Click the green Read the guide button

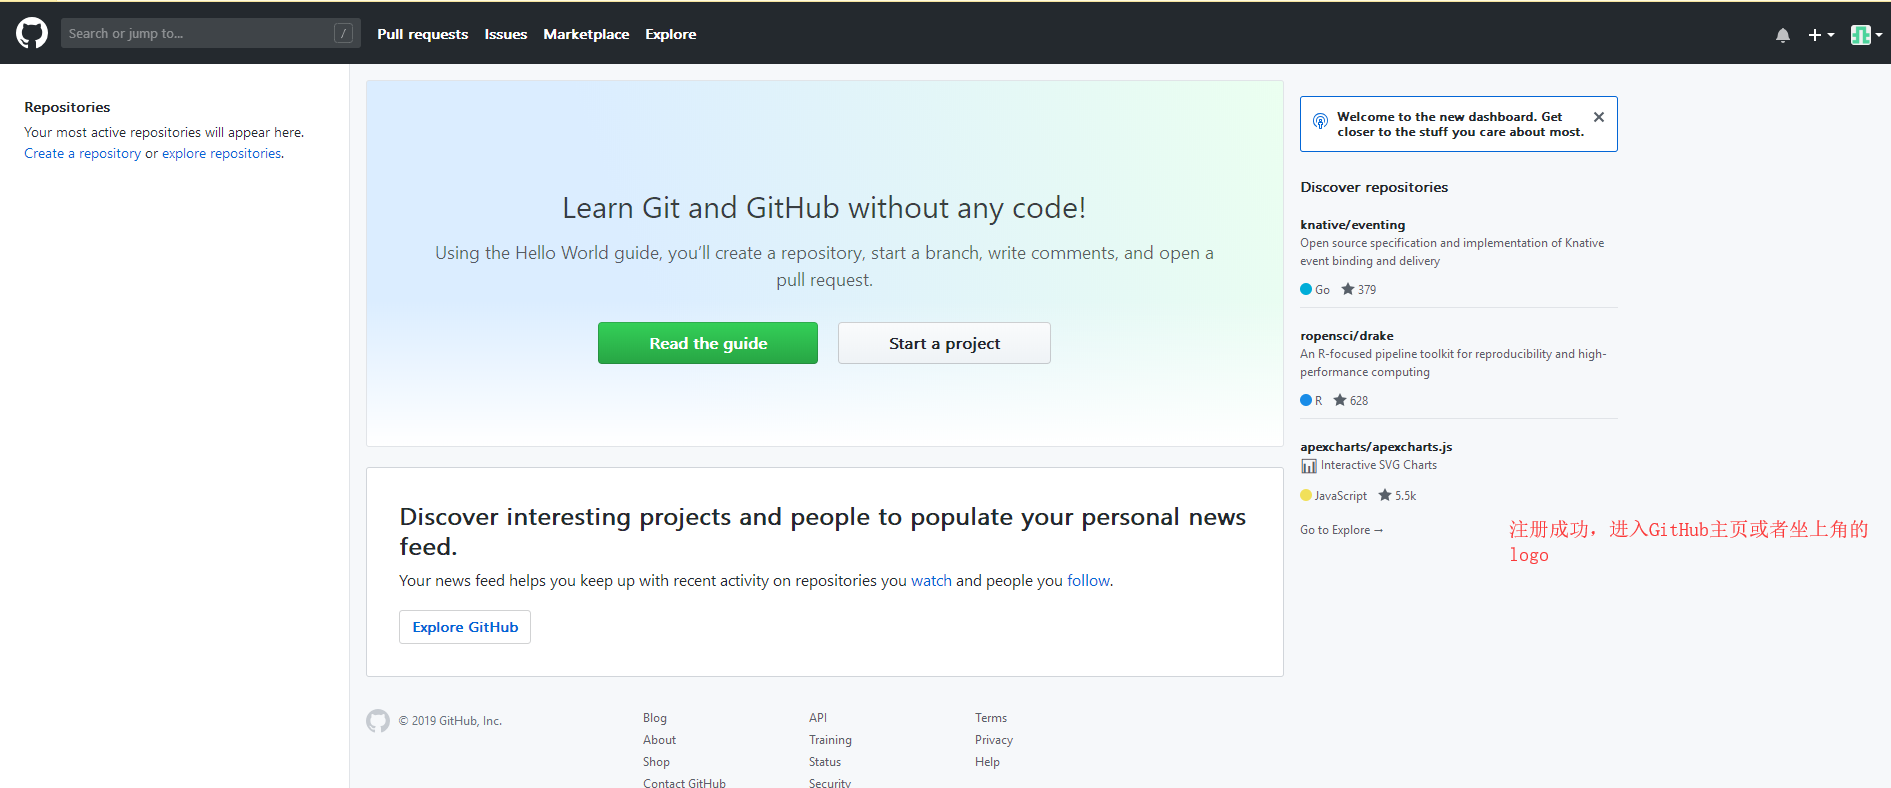[x=708, y=343]
